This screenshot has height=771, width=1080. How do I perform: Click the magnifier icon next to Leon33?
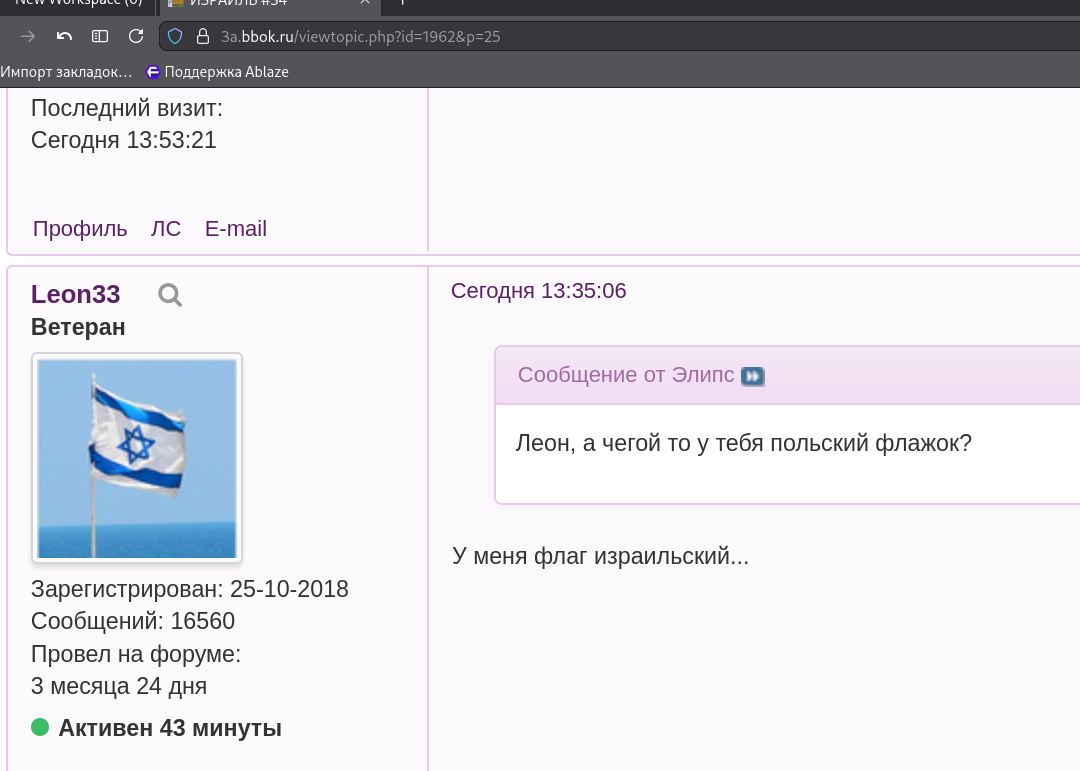(170, 295)
